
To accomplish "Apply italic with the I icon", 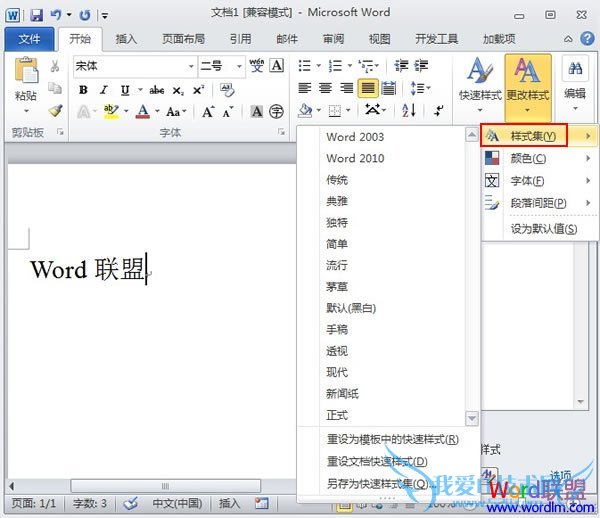I will 104,89.
